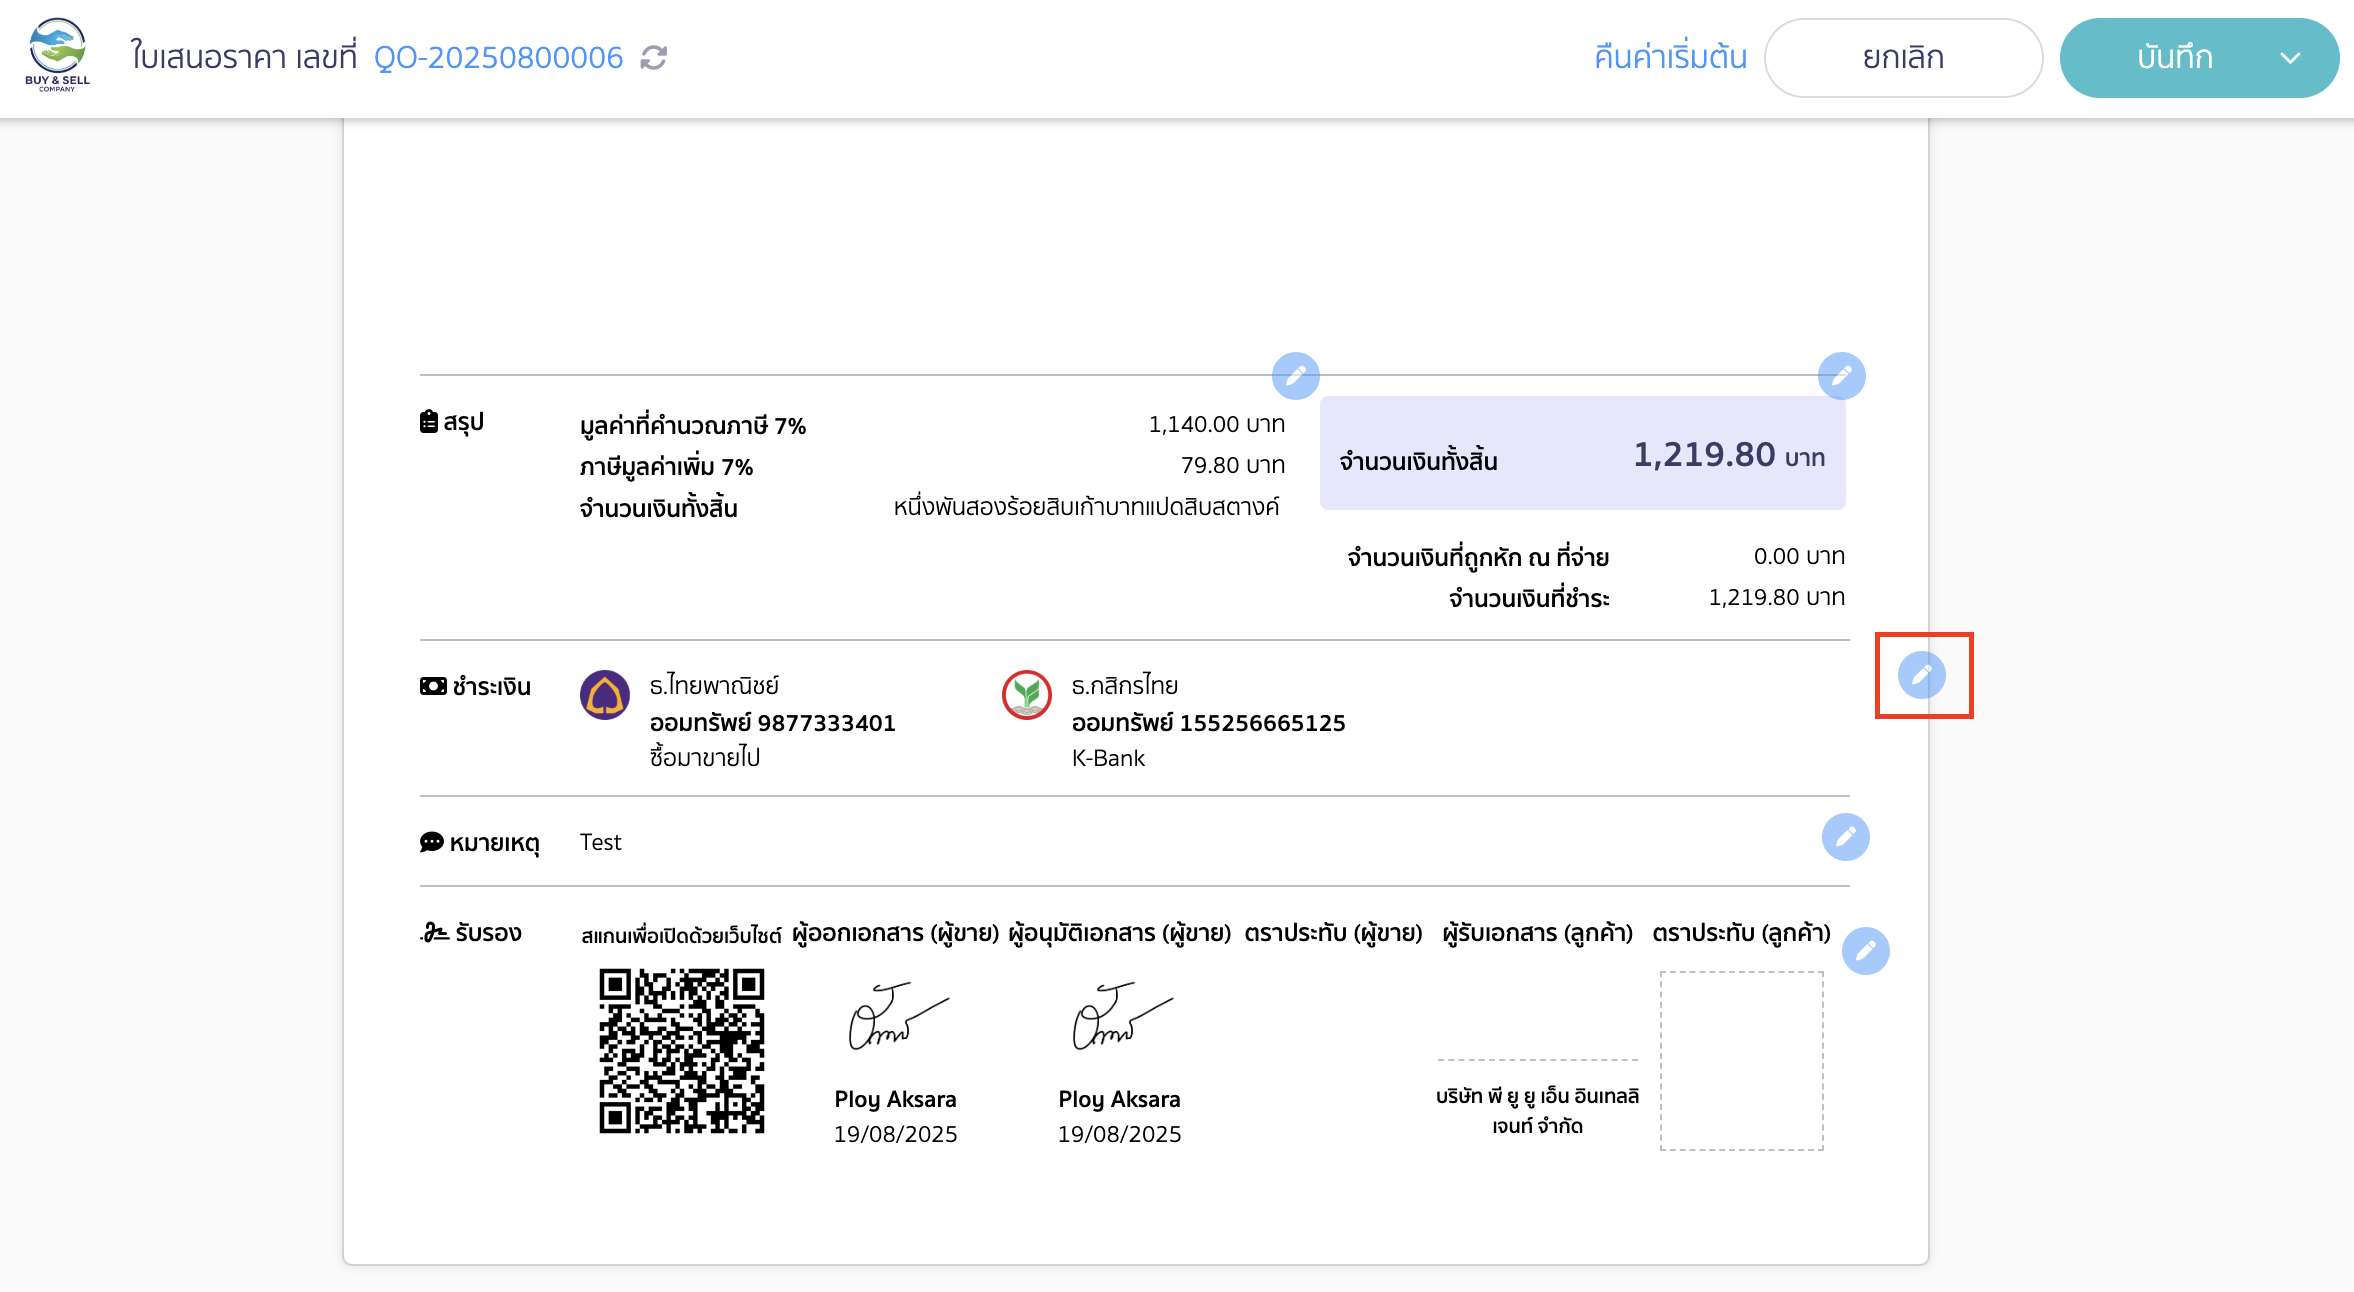The image size is (2354, 1292).
Task: Expand the บันทึก dropdown arrow
Action: click(x=2290, y=58)
